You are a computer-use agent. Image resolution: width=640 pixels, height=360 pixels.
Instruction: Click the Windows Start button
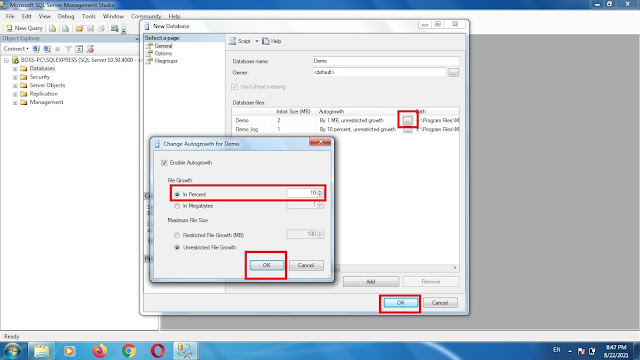pyautogui.click(x=12, y=351)
